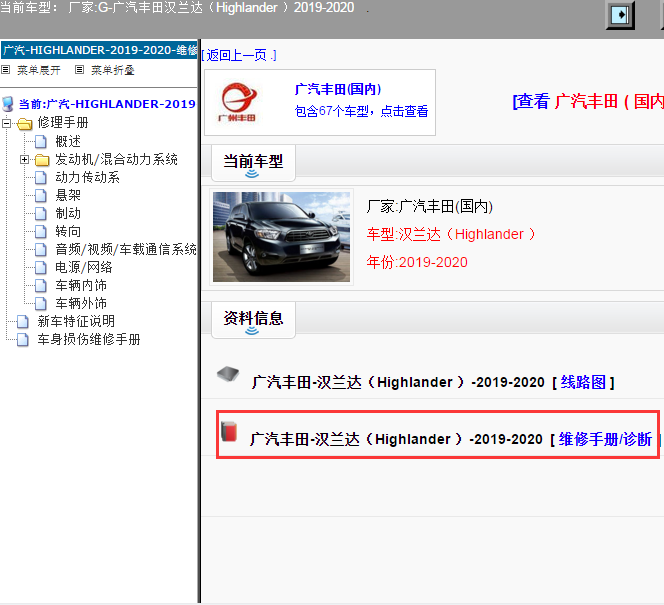Click the page icon next to 车辆内饰
Image resolution: width=664 pixels, height=605 pixels.
(x=41, y=285)
